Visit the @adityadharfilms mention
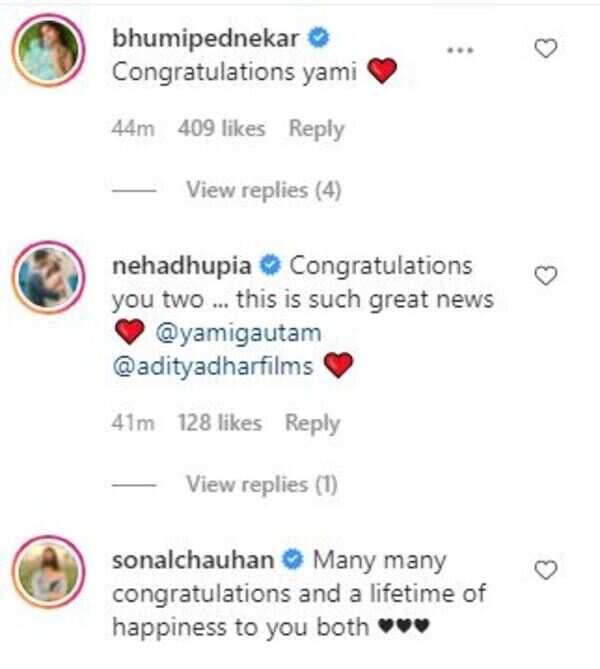Screen dimensions: 600x669 click(214, 367)
